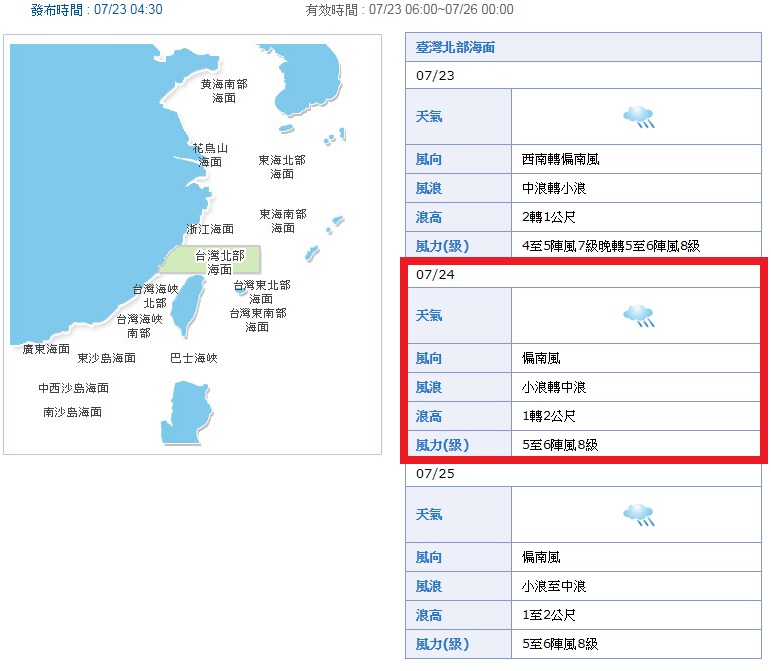Click the 風力(級) label in 07/25 section

[x=442, y=644]
